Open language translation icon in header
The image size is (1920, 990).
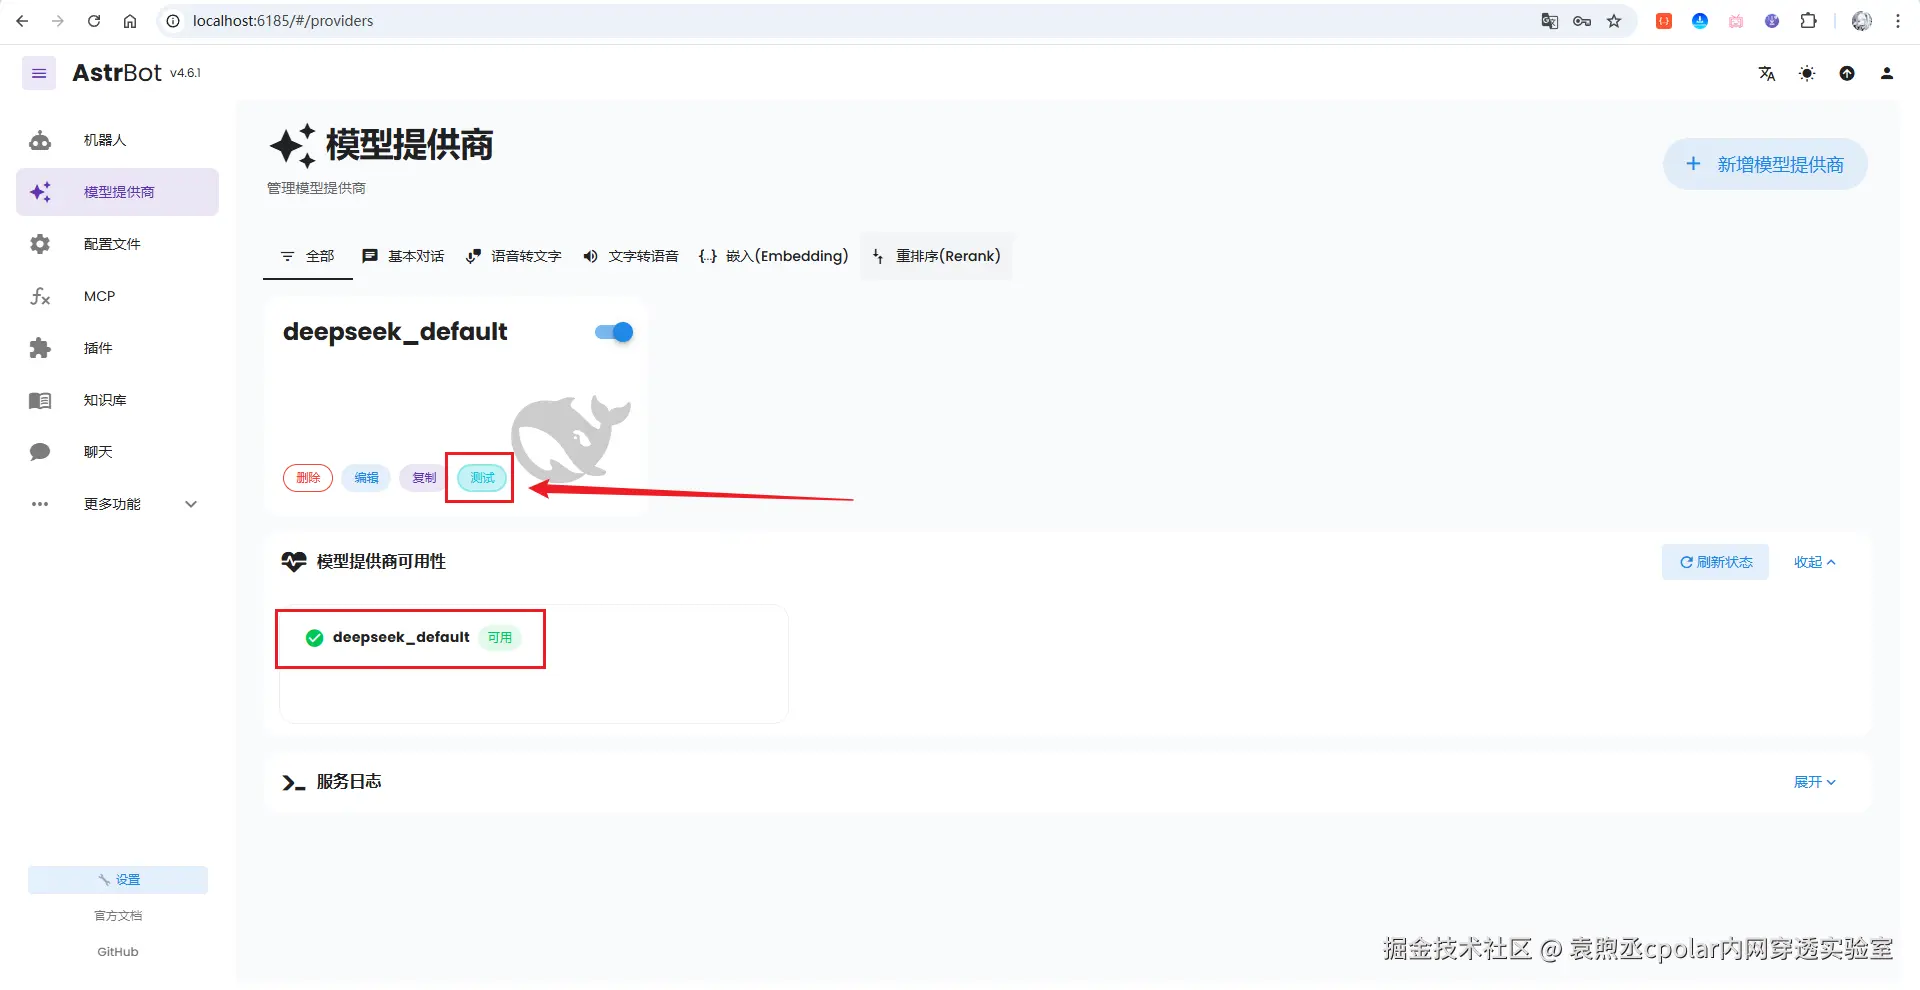pos(1767,73)
